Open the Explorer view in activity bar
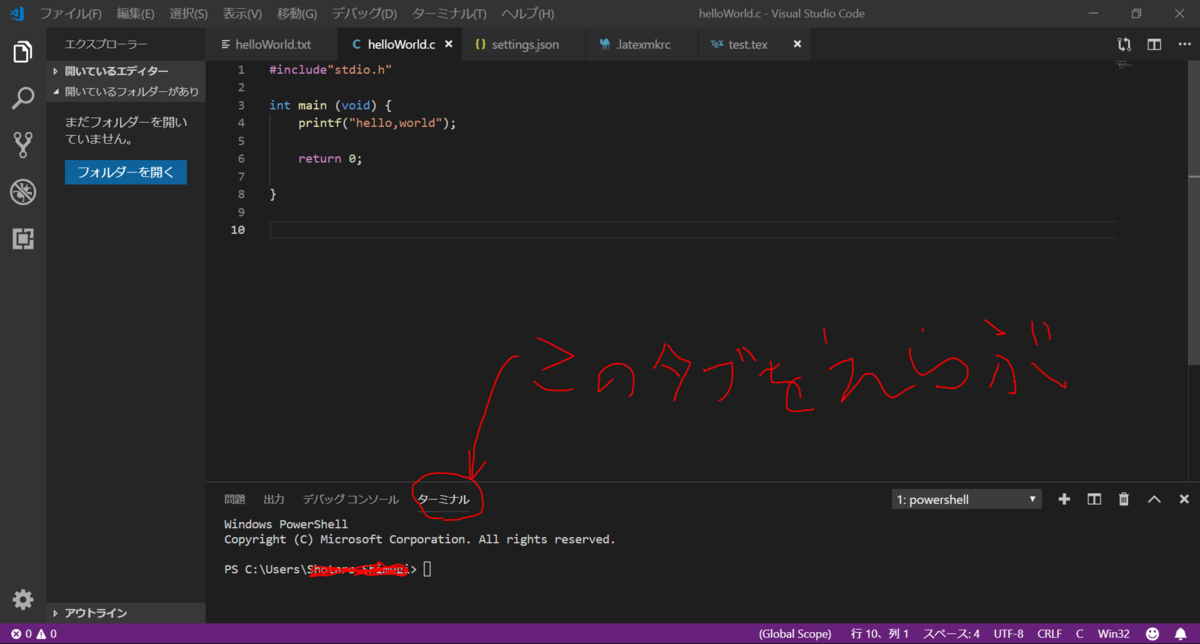Viewport: 1200px width, 644px height. [23, 52]
